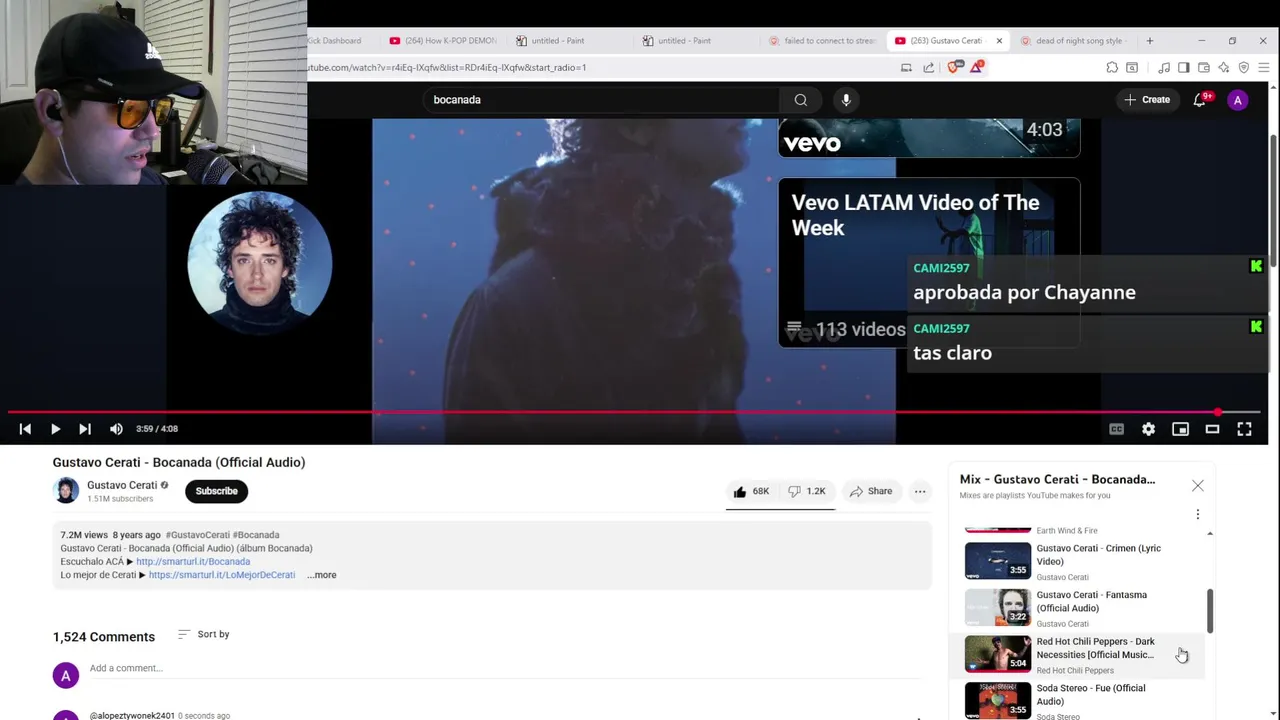This screenshot has width=1280, height=720.
Task: Toggle theater mode
Action: point(1212,429)
